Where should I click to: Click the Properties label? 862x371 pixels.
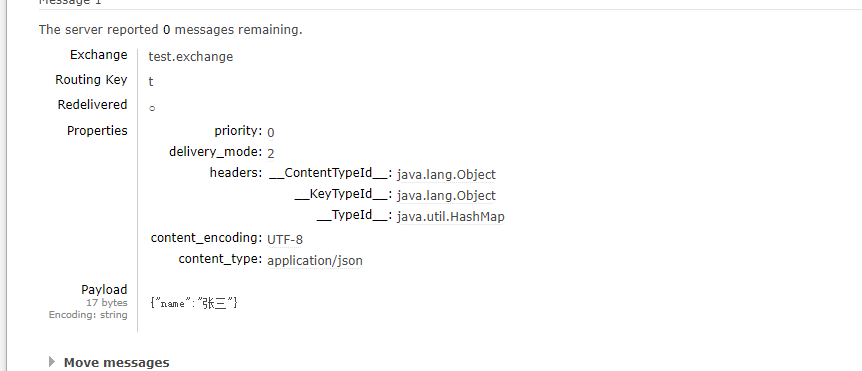97,131
